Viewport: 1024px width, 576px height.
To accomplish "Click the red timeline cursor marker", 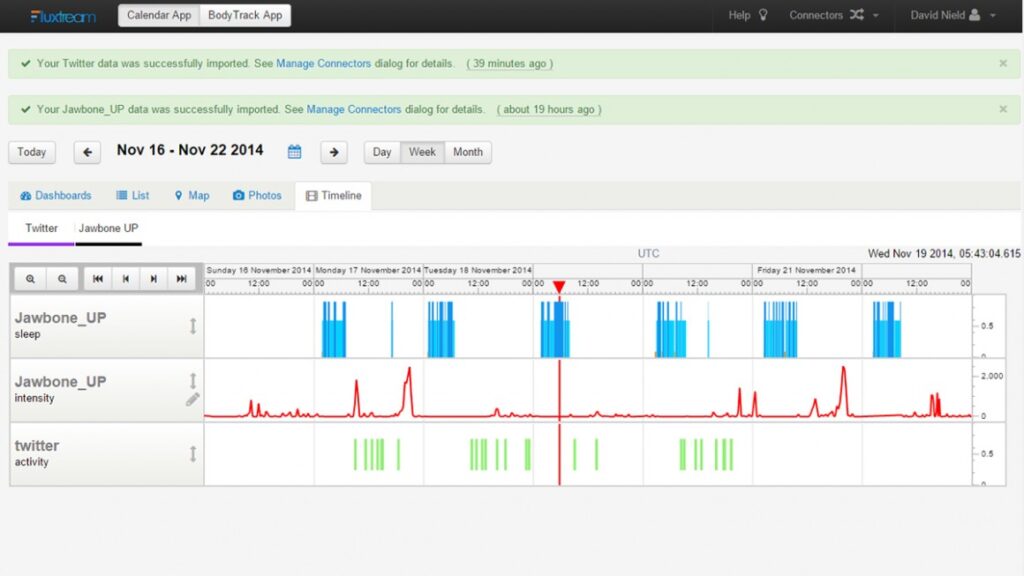I will click(x=559, y=285).
